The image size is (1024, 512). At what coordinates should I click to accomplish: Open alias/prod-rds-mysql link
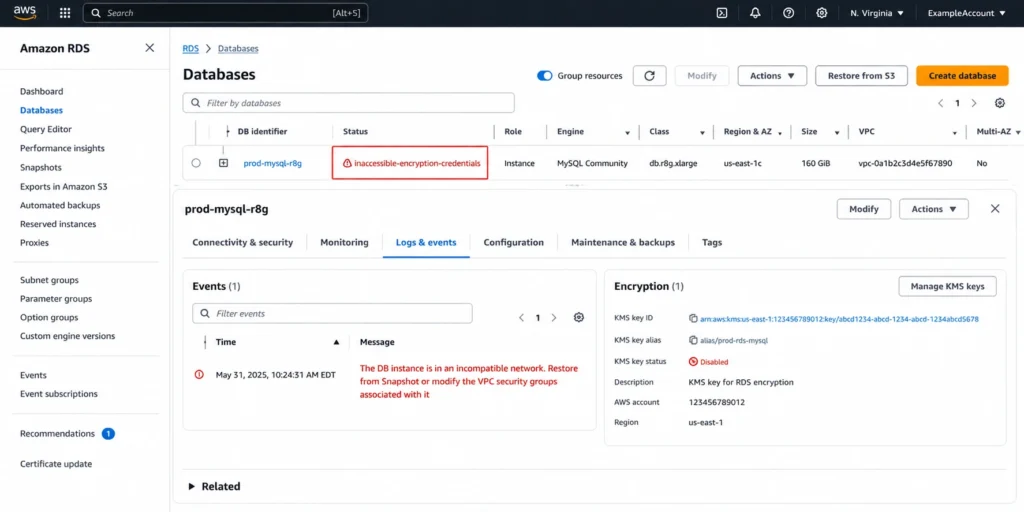pyautogui.click(x=733, y=340)
